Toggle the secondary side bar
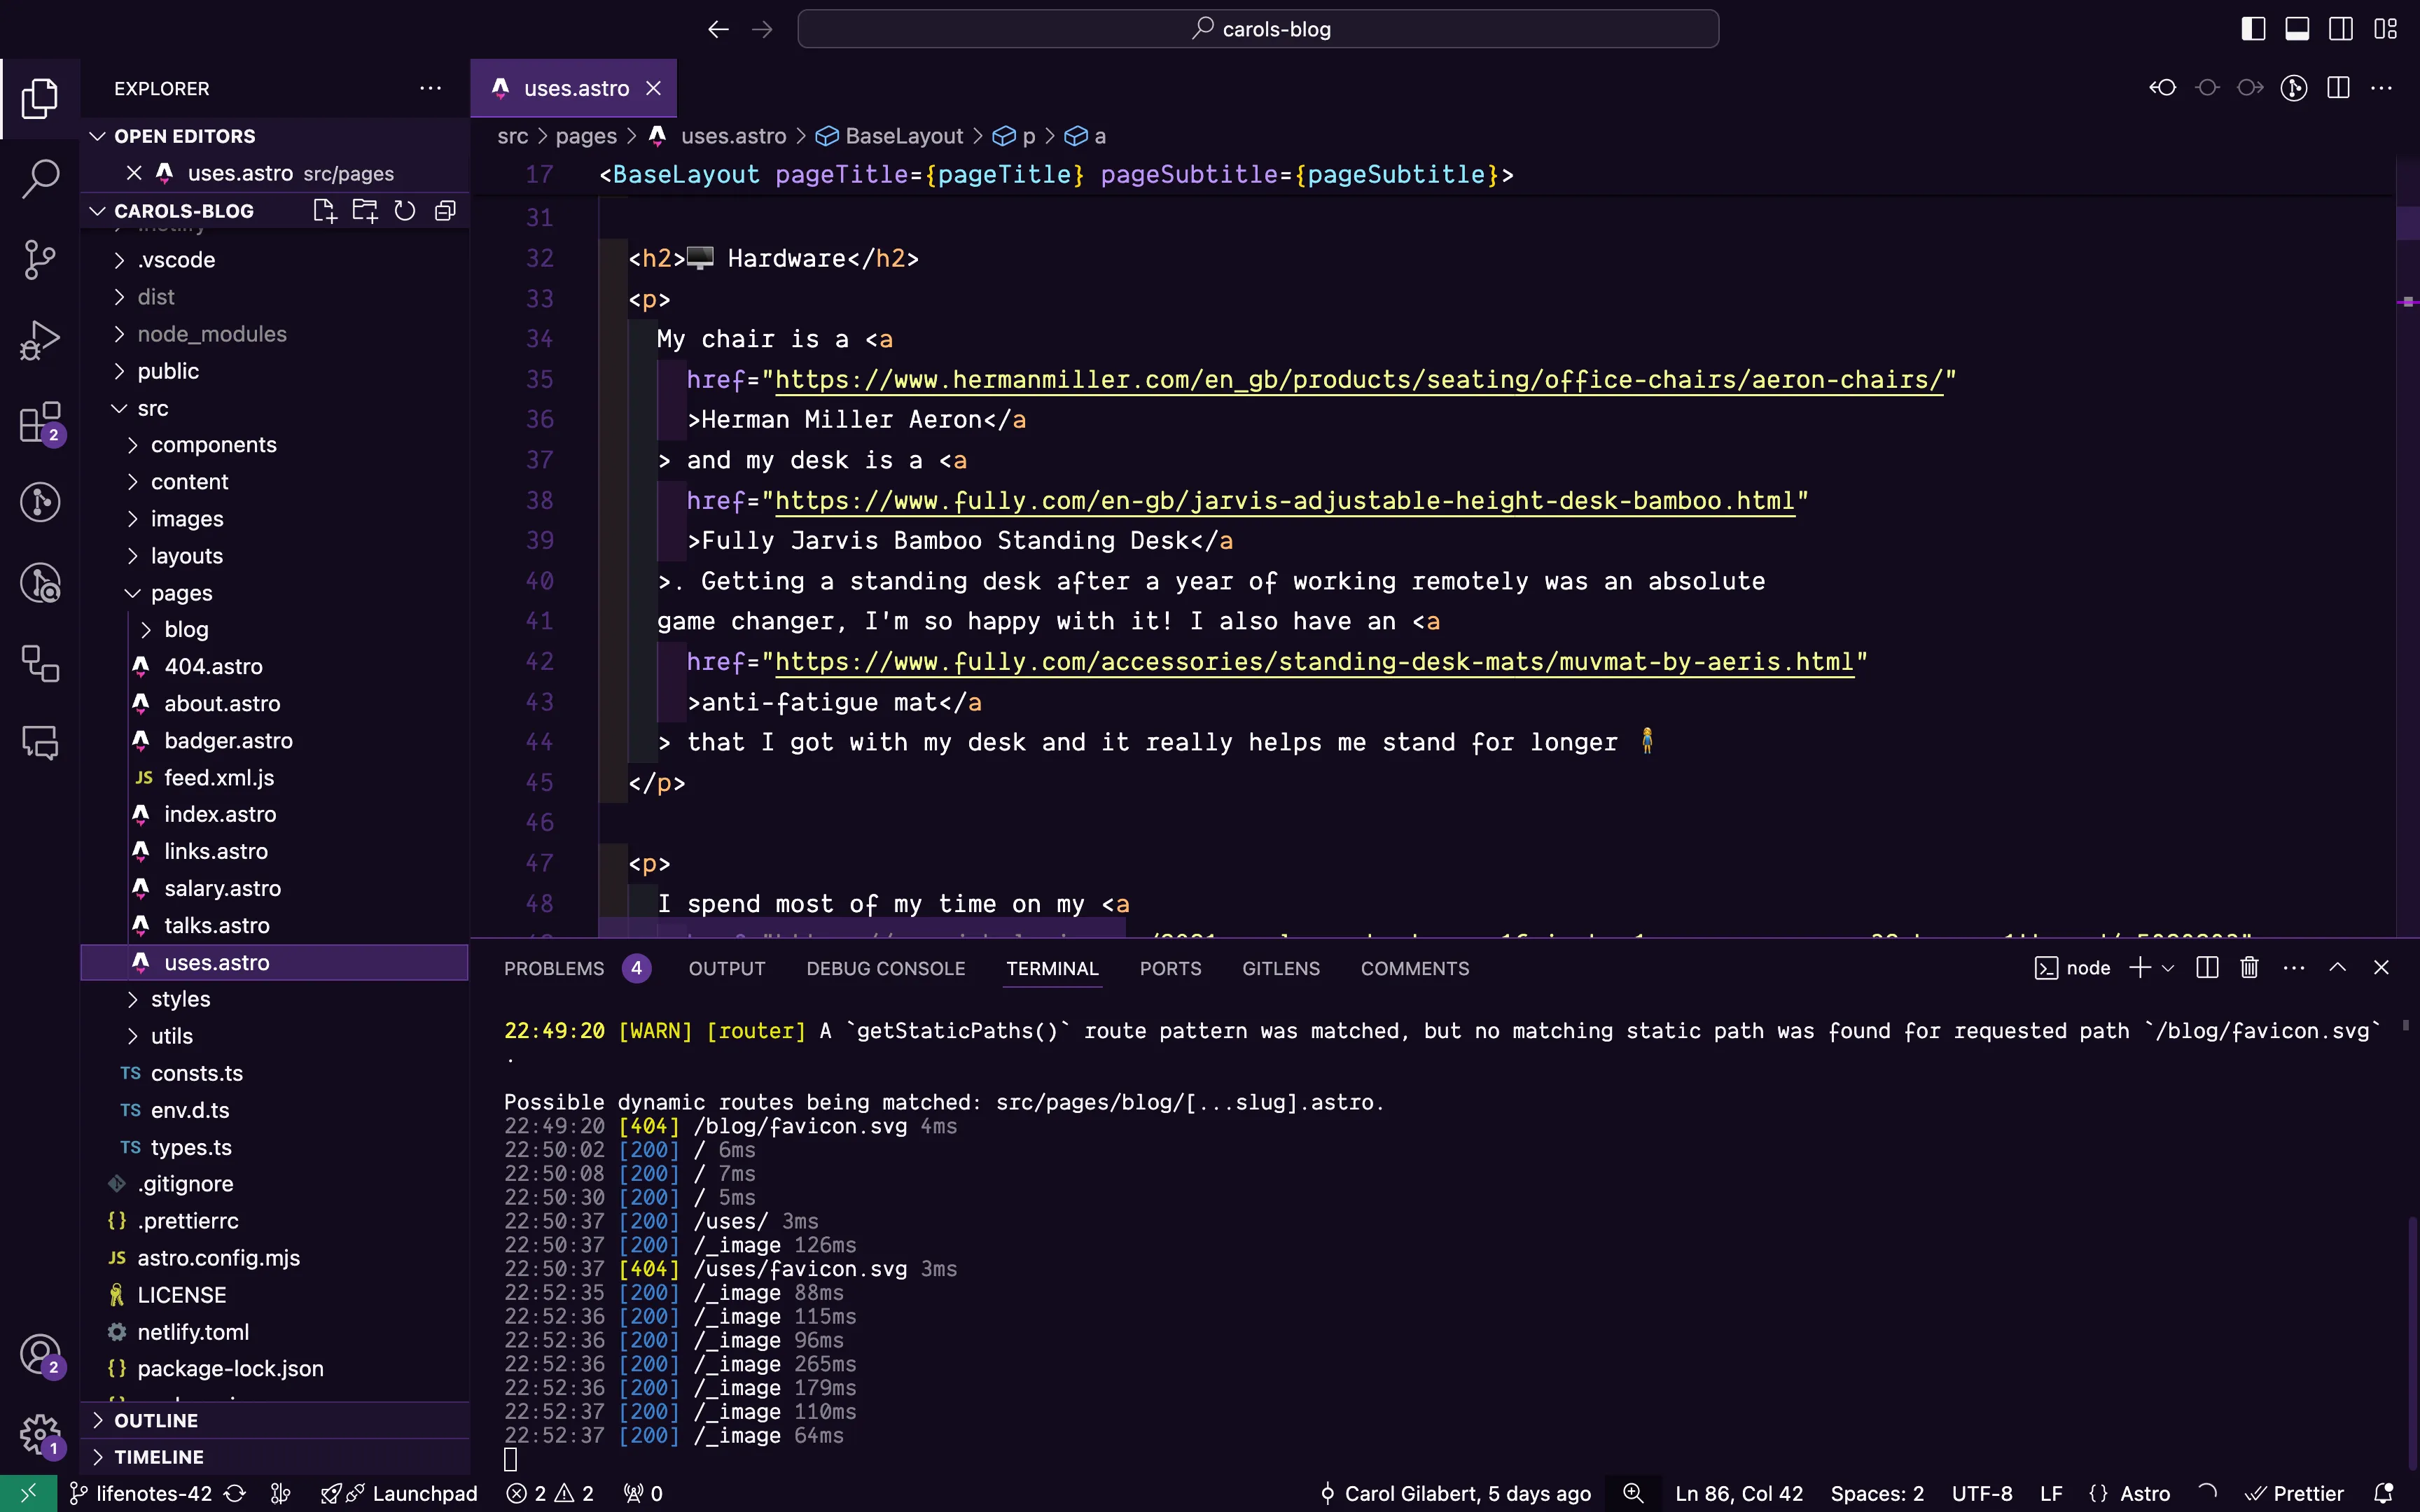 pos(2340,29)
